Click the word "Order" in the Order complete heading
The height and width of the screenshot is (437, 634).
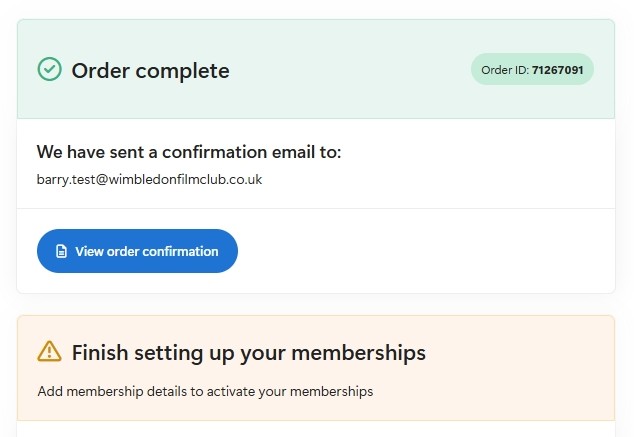(101, 71)
